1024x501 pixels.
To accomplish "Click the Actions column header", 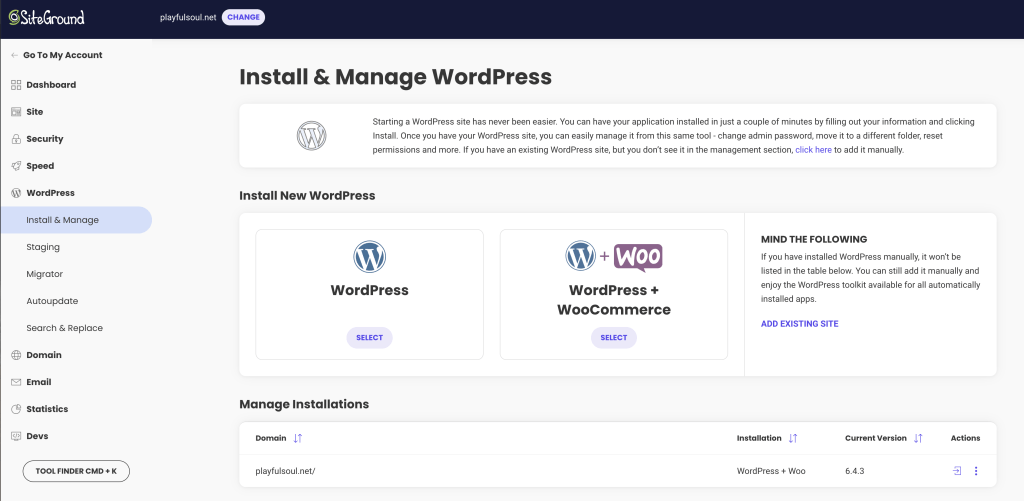I will (x=965, y=438).
